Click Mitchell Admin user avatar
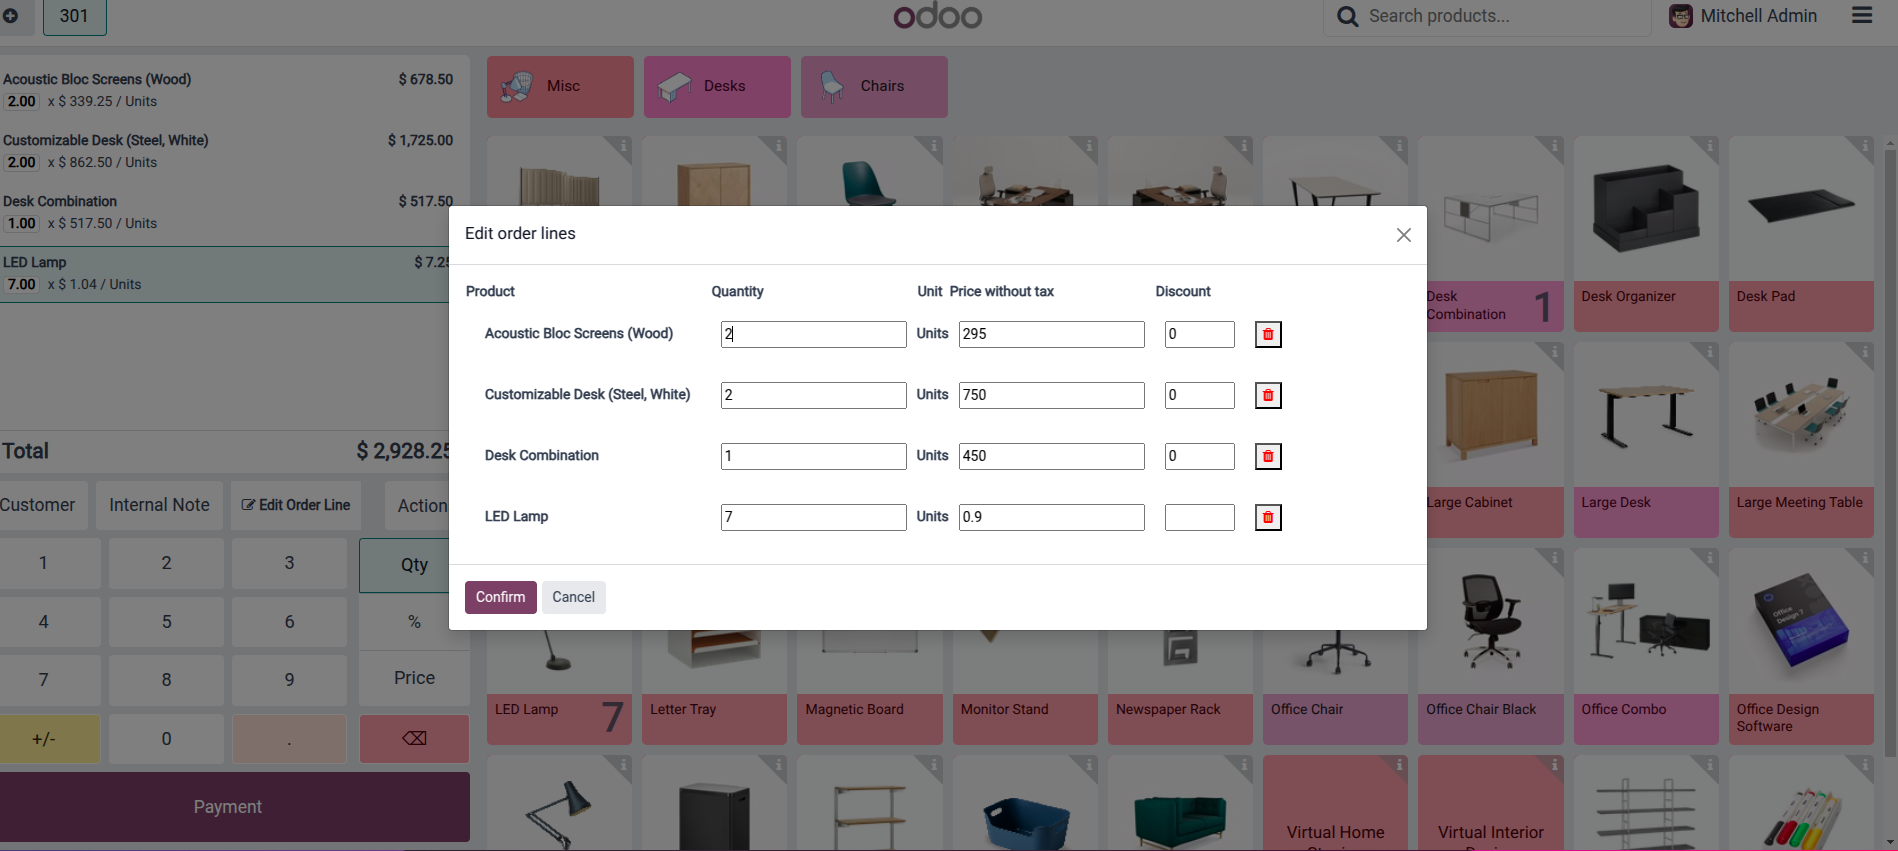1898x851 pixels. [x=1681, y=16]
